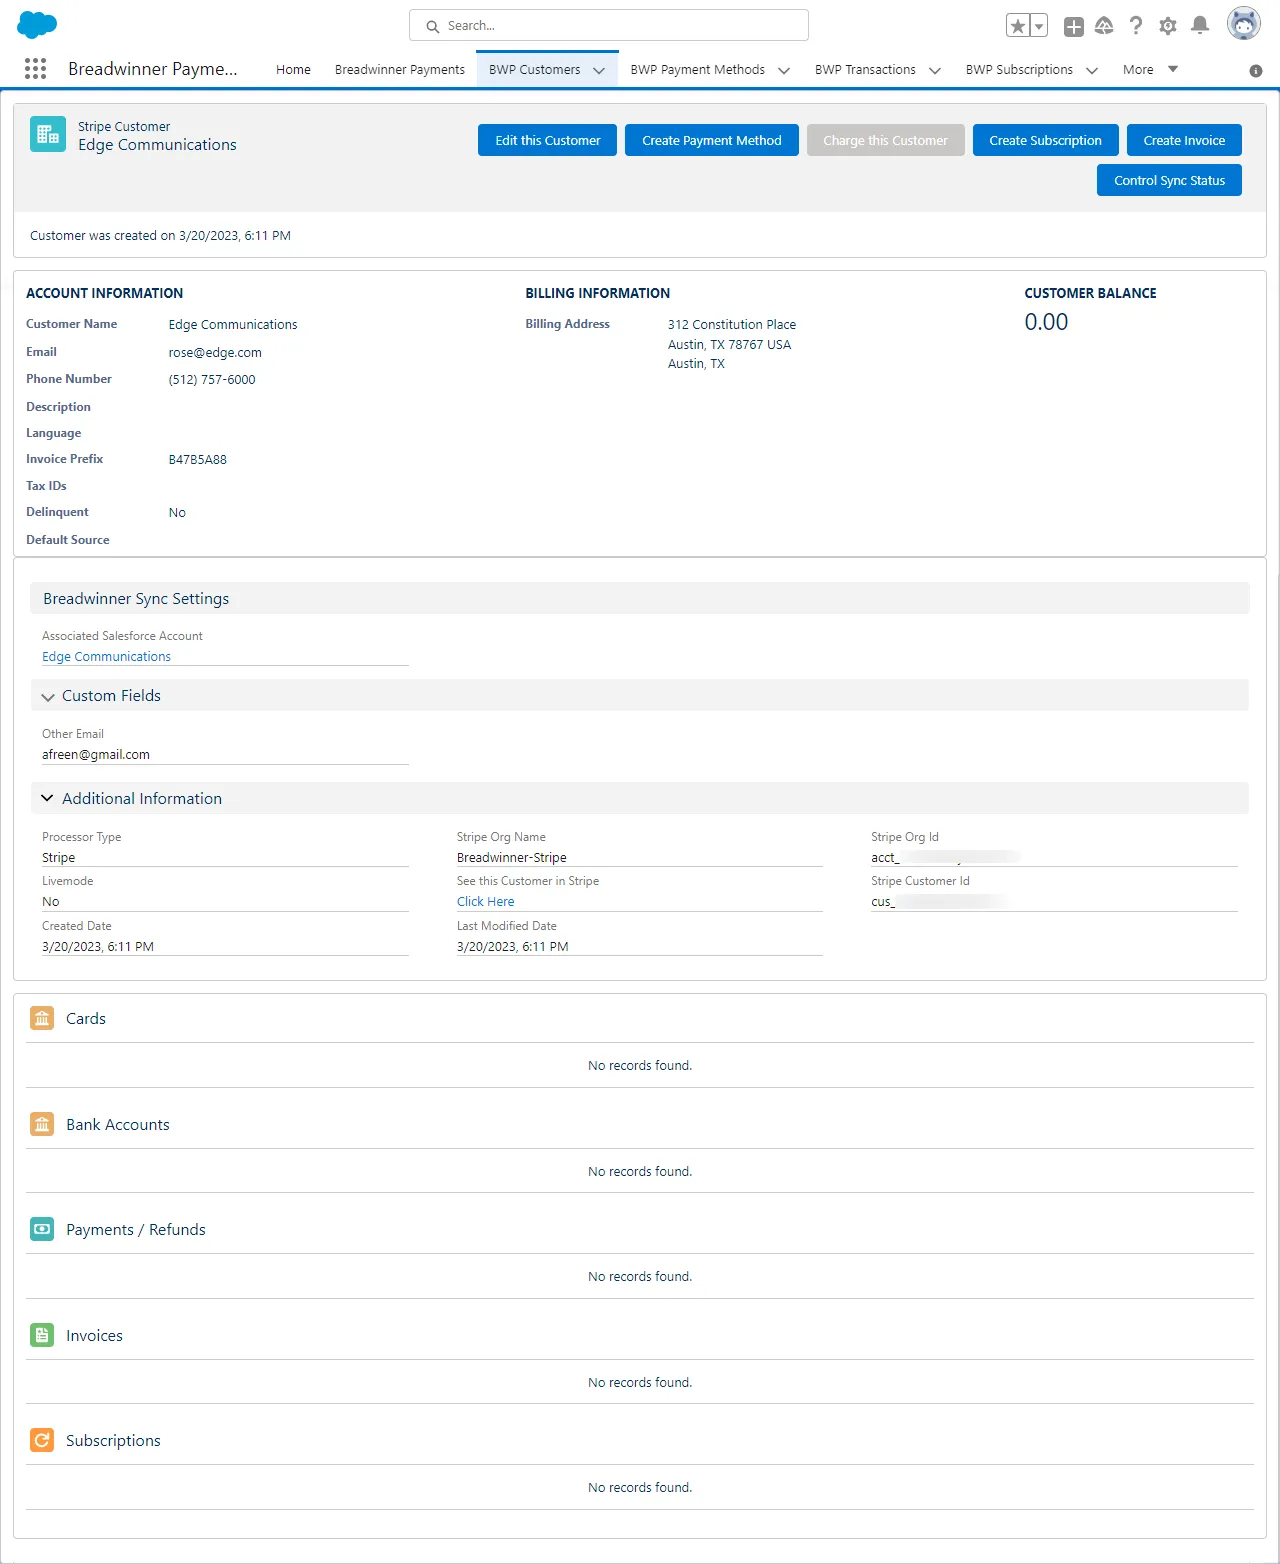Open BWP Customers tab dropdown chevron
1280x1564 pixels.
[x=599, y=70]
